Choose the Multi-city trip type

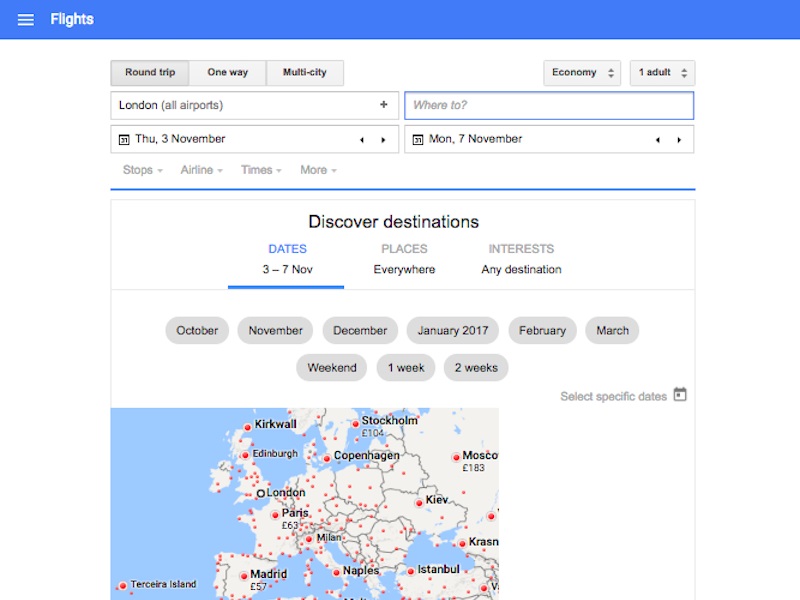click(x=305, y=73)
